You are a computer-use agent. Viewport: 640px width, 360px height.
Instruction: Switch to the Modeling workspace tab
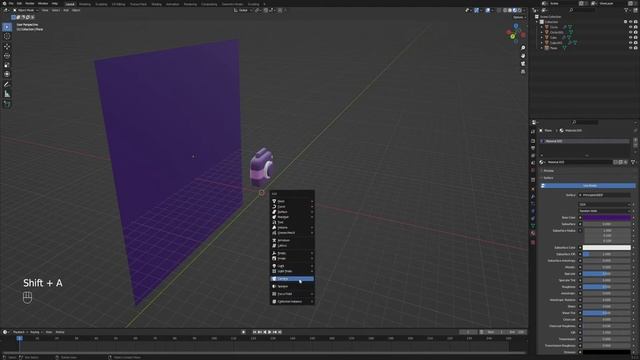(85, 4)
